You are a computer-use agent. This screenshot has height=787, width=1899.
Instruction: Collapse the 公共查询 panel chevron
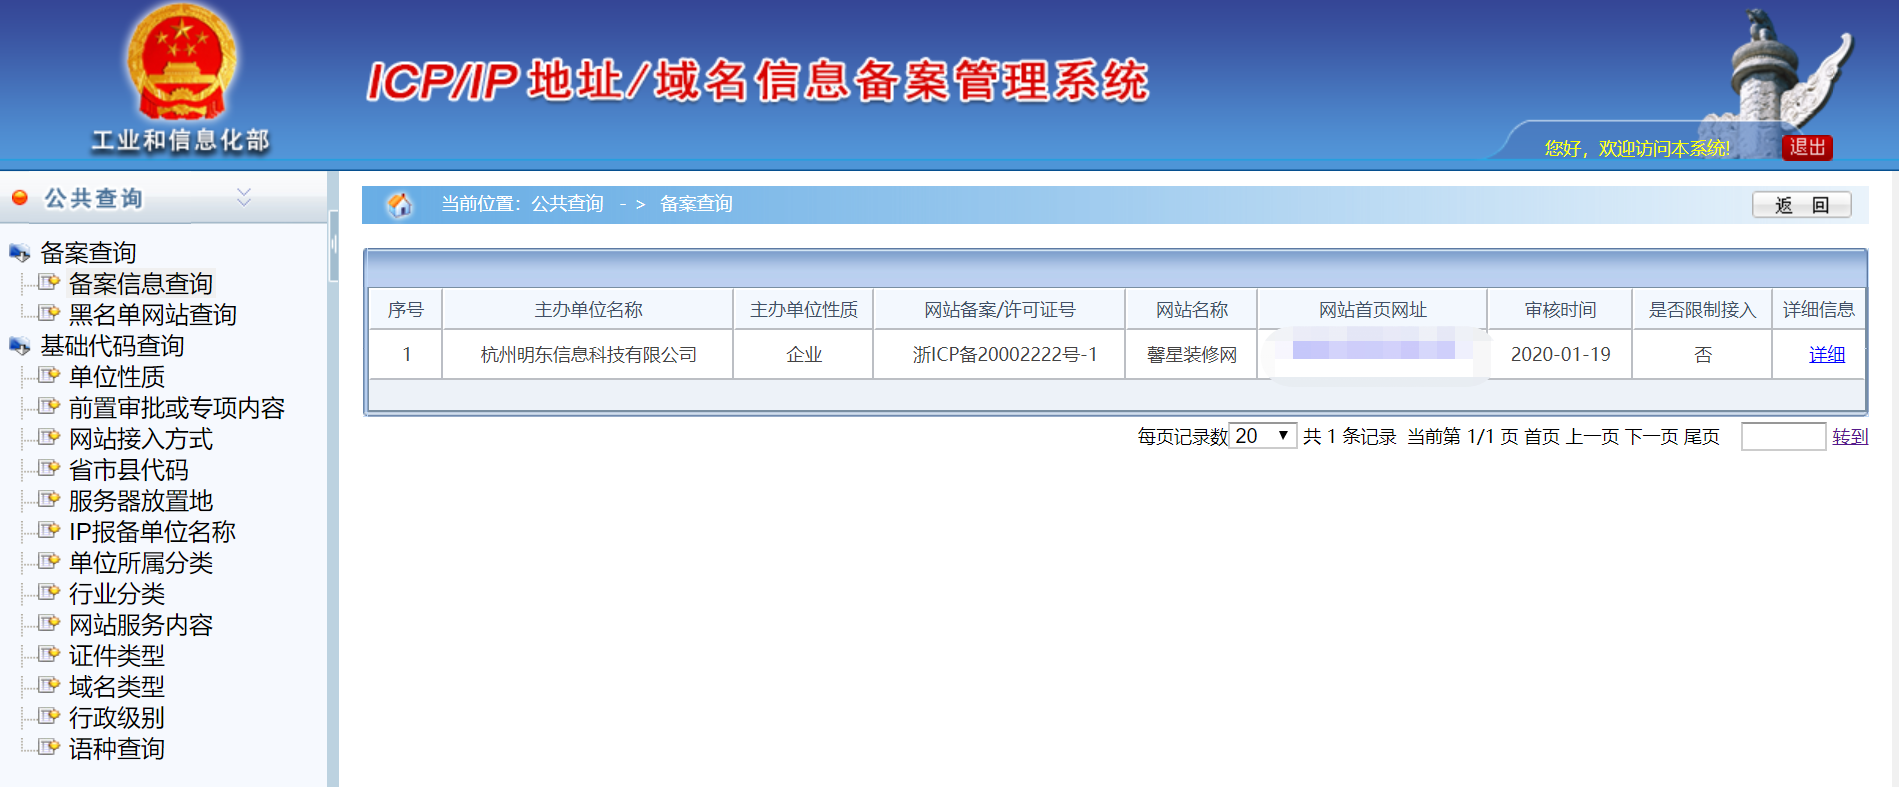coord(244,197)
